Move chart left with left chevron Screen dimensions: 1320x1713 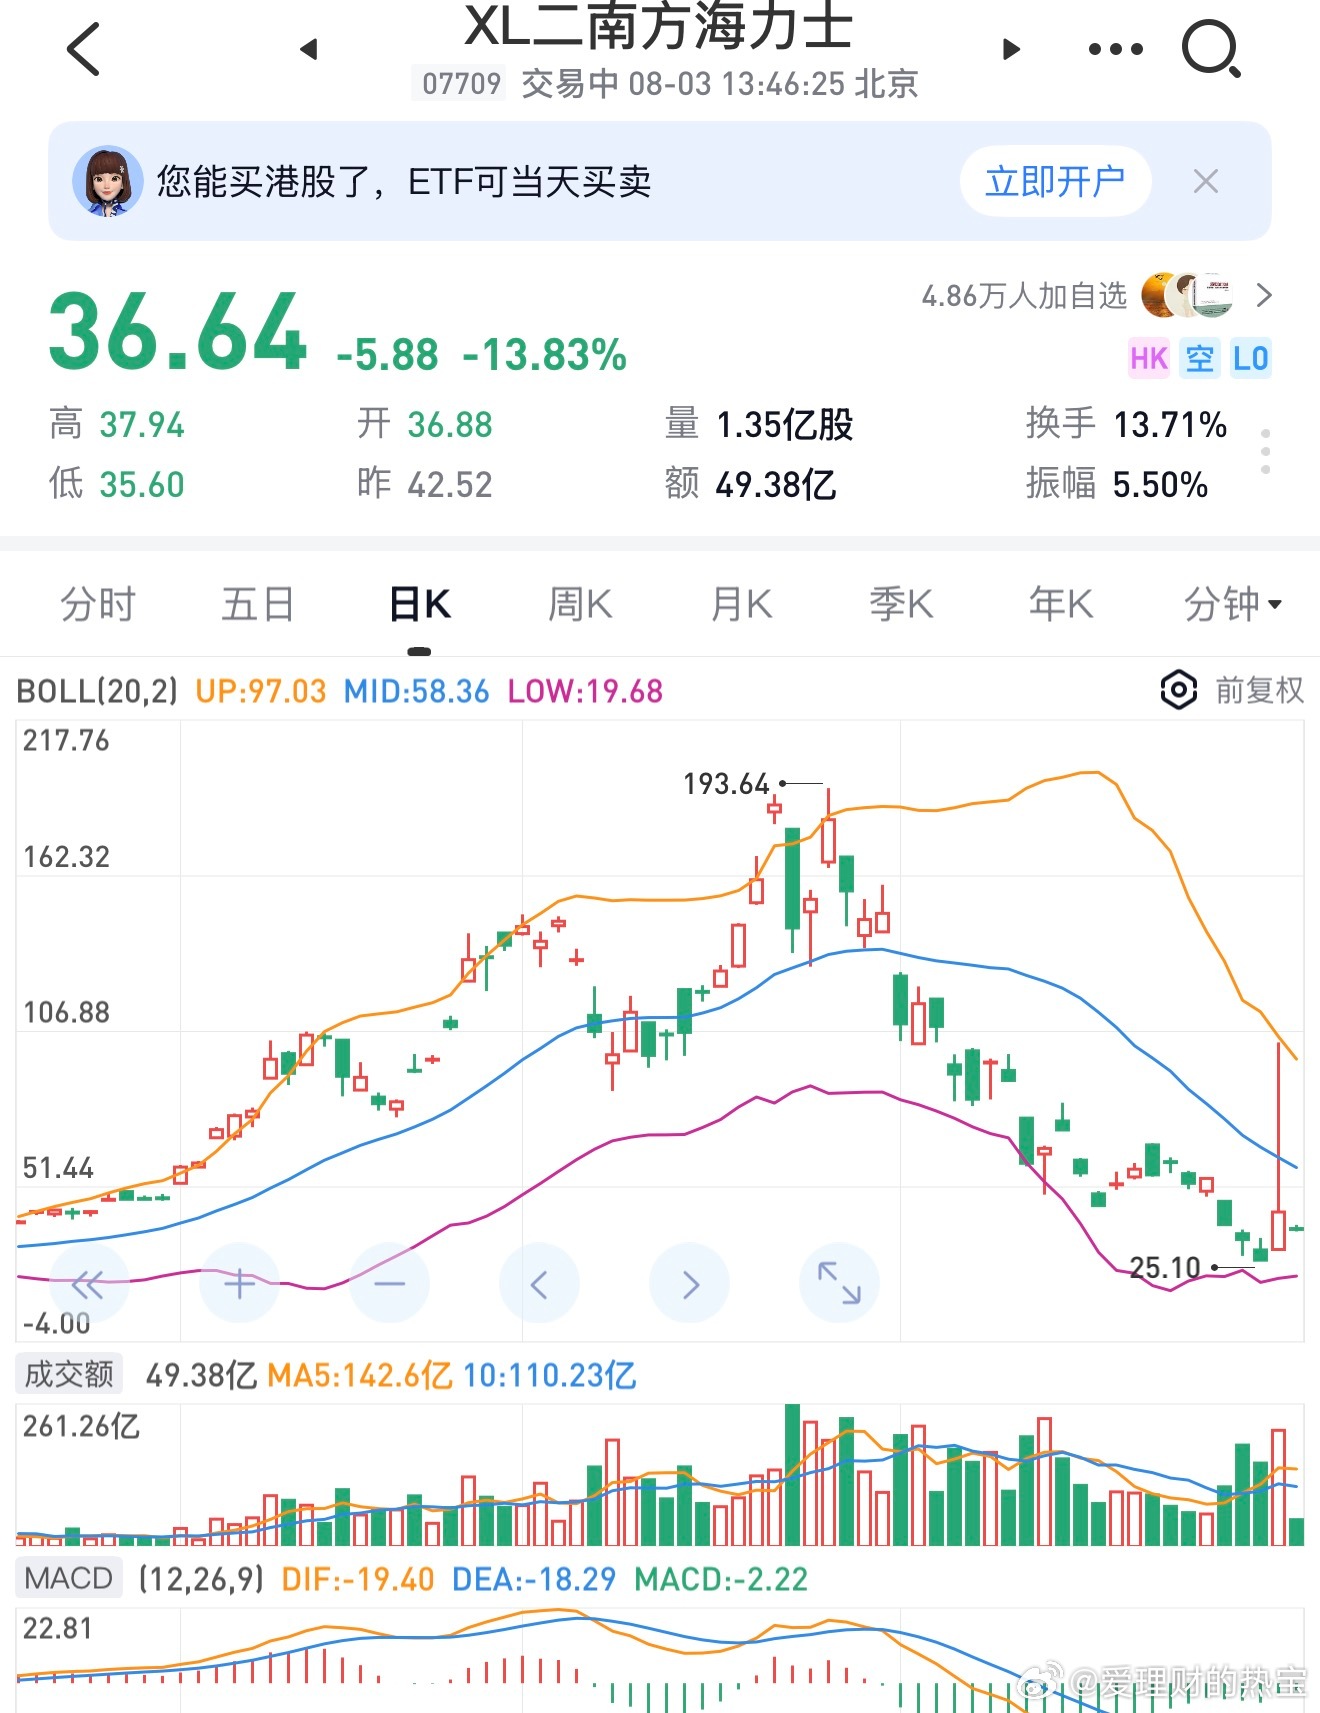(539, 1284)
